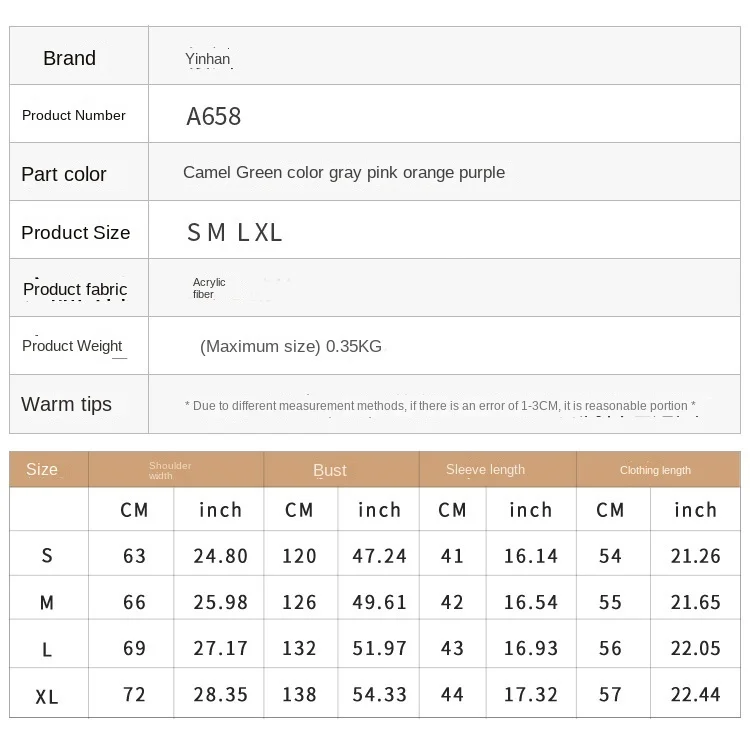Click the XL row label in measurements table
This screenshot has height=742, width=750.
pyautogui.click(x=47, y=697)
